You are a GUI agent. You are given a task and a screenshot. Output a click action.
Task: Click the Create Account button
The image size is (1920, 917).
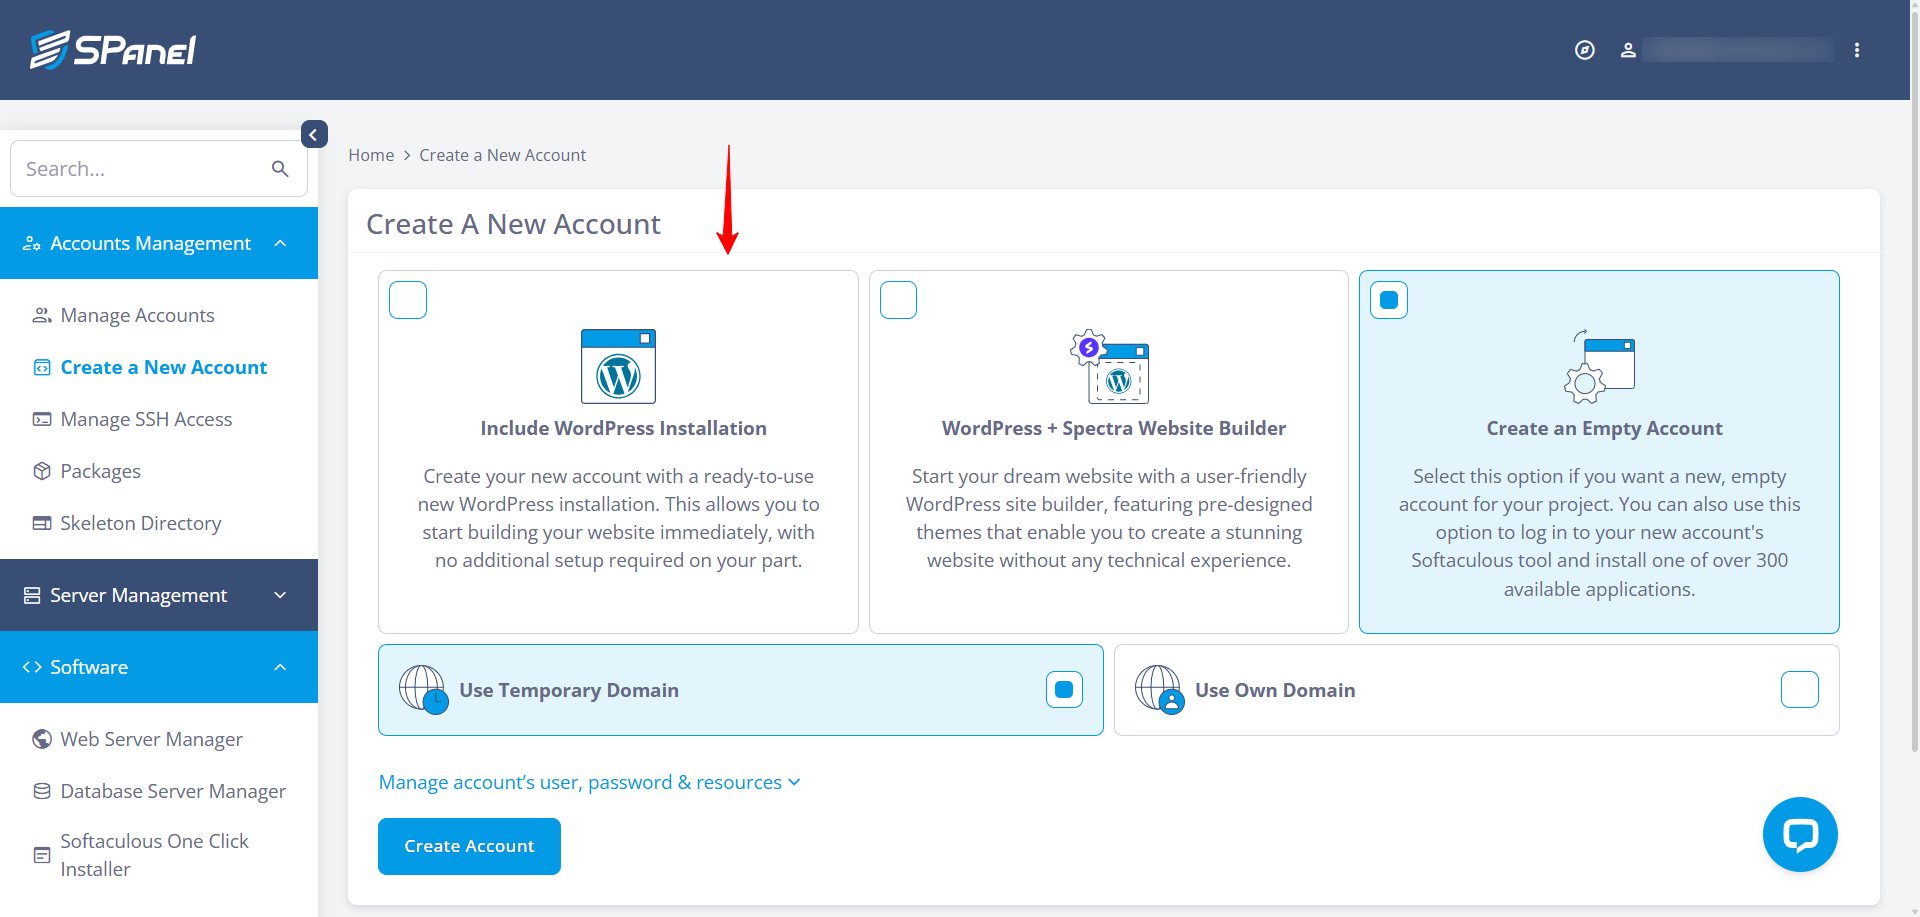[469, 846]
